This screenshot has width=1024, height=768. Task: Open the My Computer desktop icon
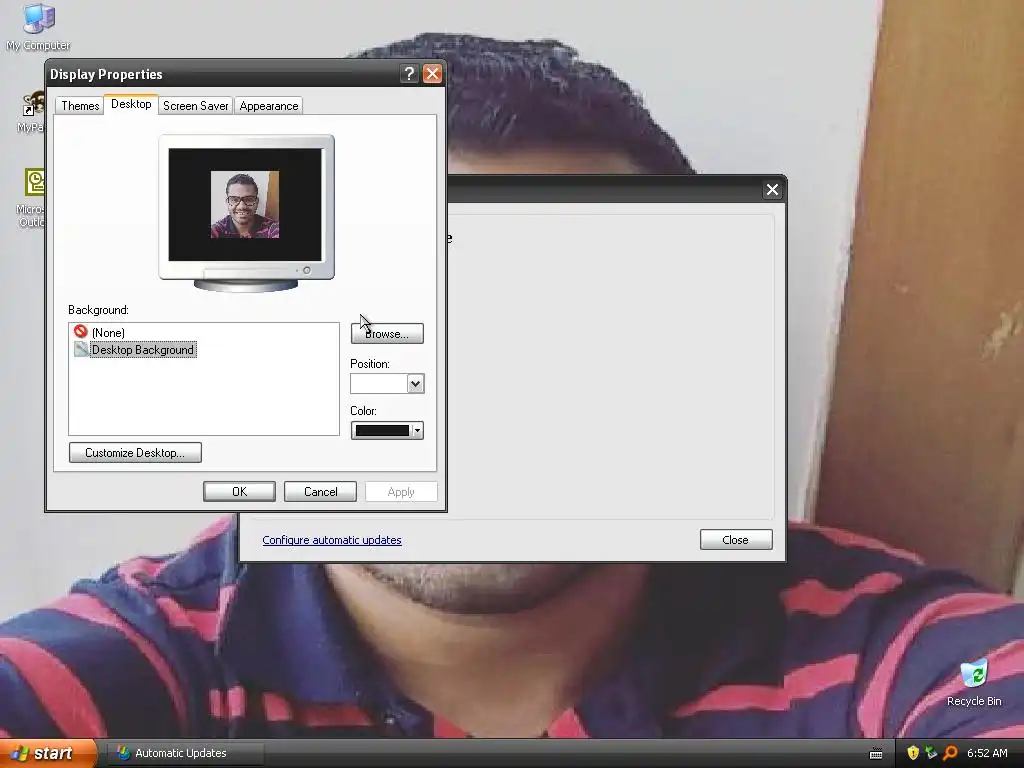[38, 26]
